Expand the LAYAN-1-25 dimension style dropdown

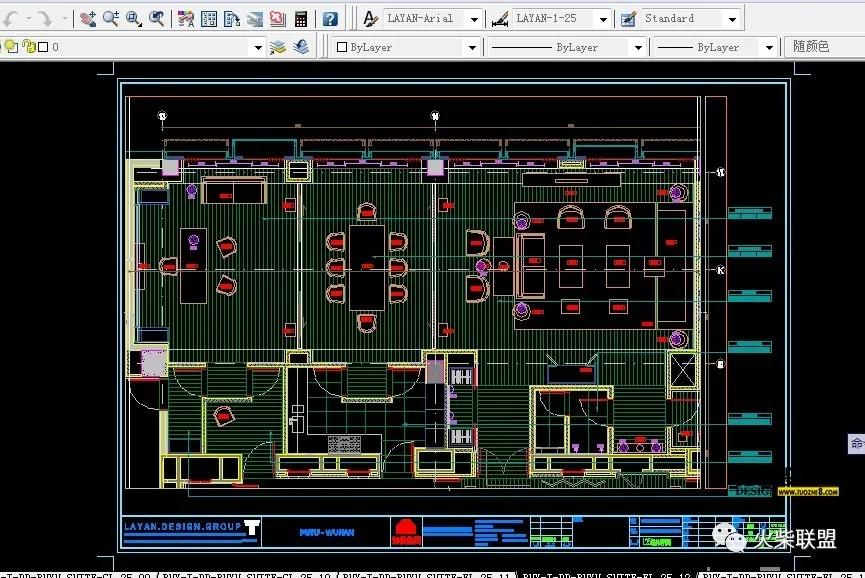[602, 19]
